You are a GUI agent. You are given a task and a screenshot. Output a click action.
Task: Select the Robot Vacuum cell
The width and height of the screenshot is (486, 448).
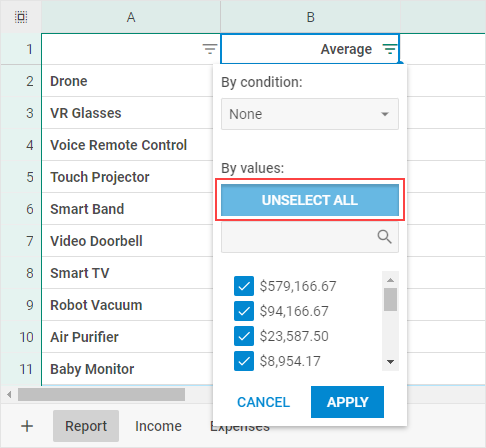(127, 305)
